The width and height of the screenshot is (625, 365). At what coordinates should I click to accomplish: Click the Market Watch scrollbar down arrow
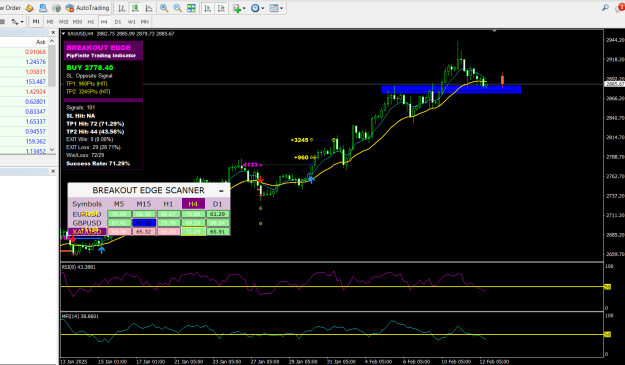click(52, 150)
